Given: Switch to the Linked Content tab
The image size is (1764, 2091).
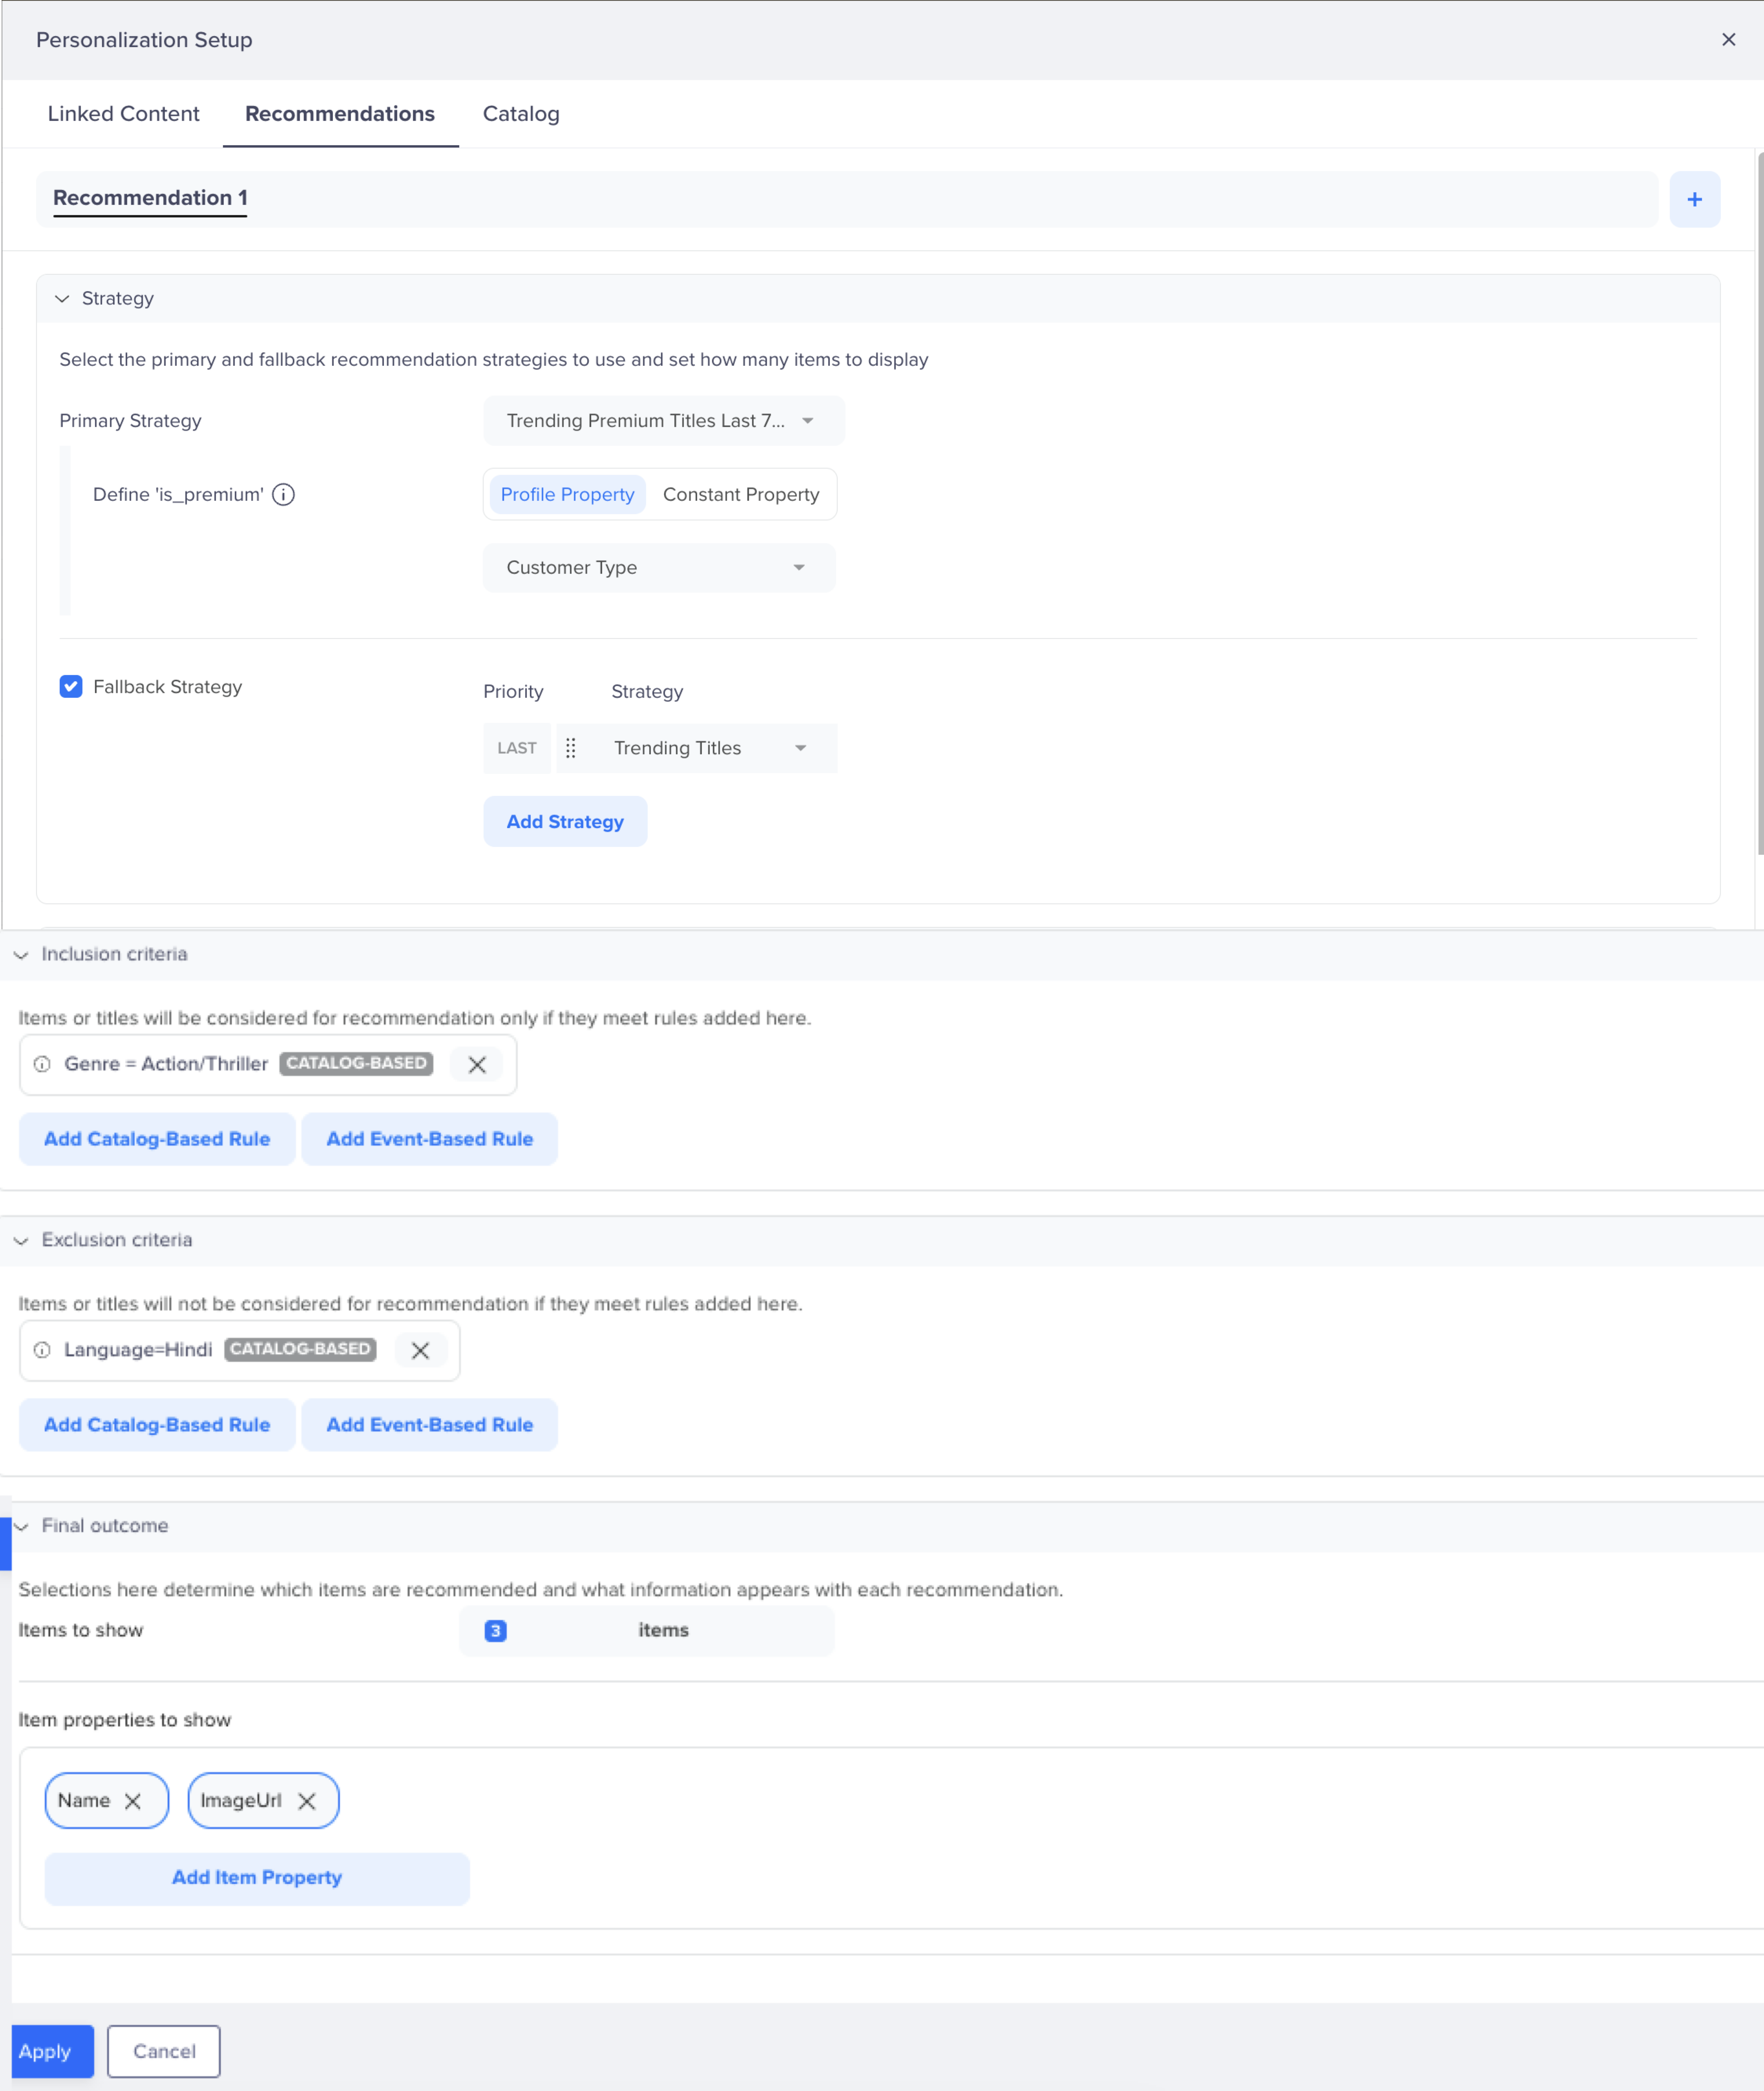Looking at the screenshot, I should point(124,114).
